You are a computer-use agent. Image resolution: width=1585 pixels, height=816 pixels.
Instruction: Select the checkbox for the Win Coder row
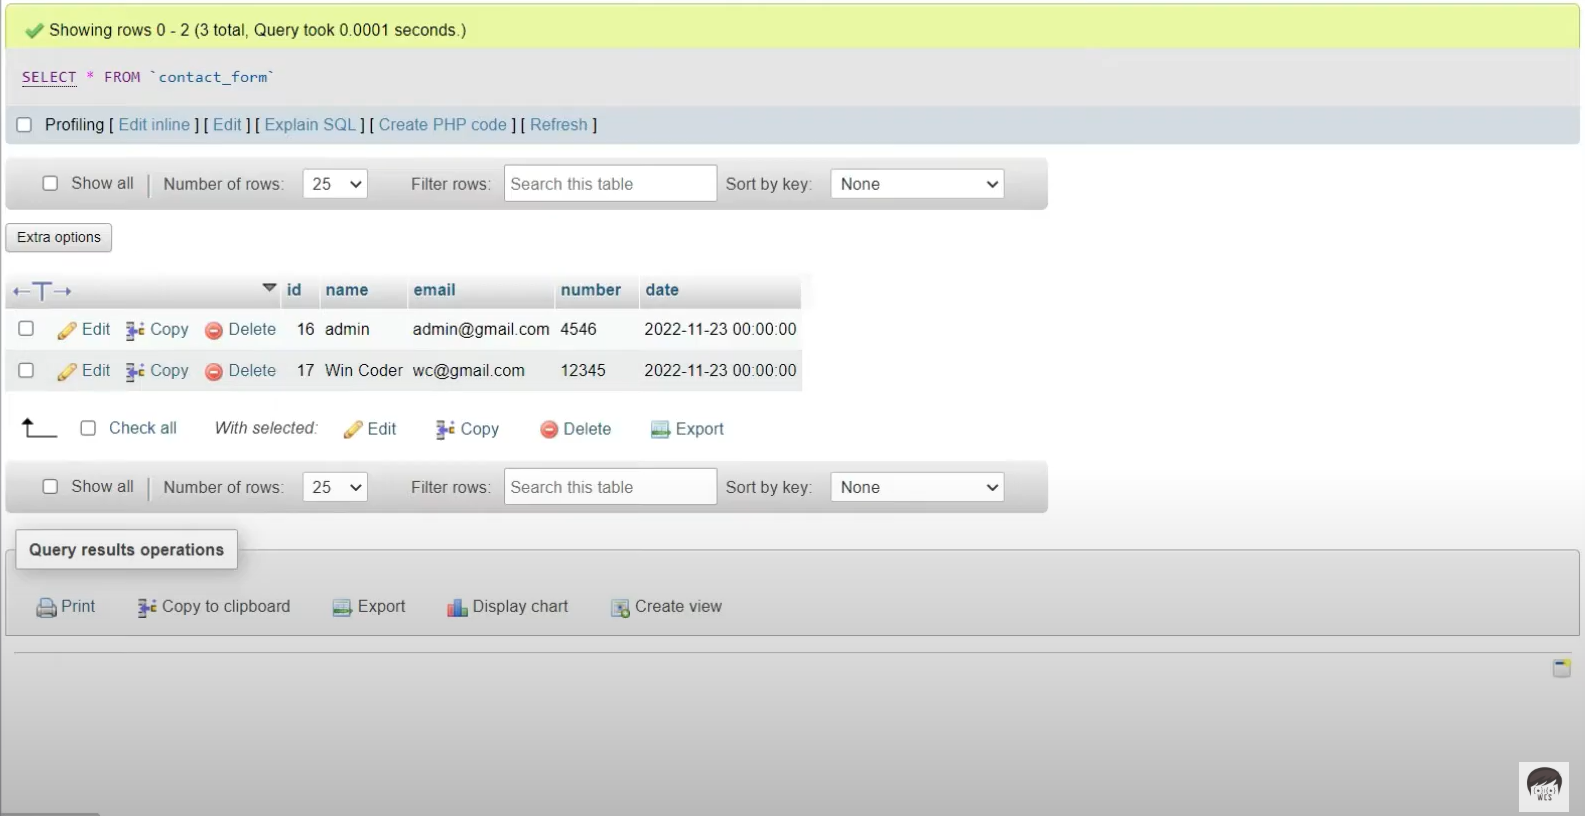[x=26, y=370]
